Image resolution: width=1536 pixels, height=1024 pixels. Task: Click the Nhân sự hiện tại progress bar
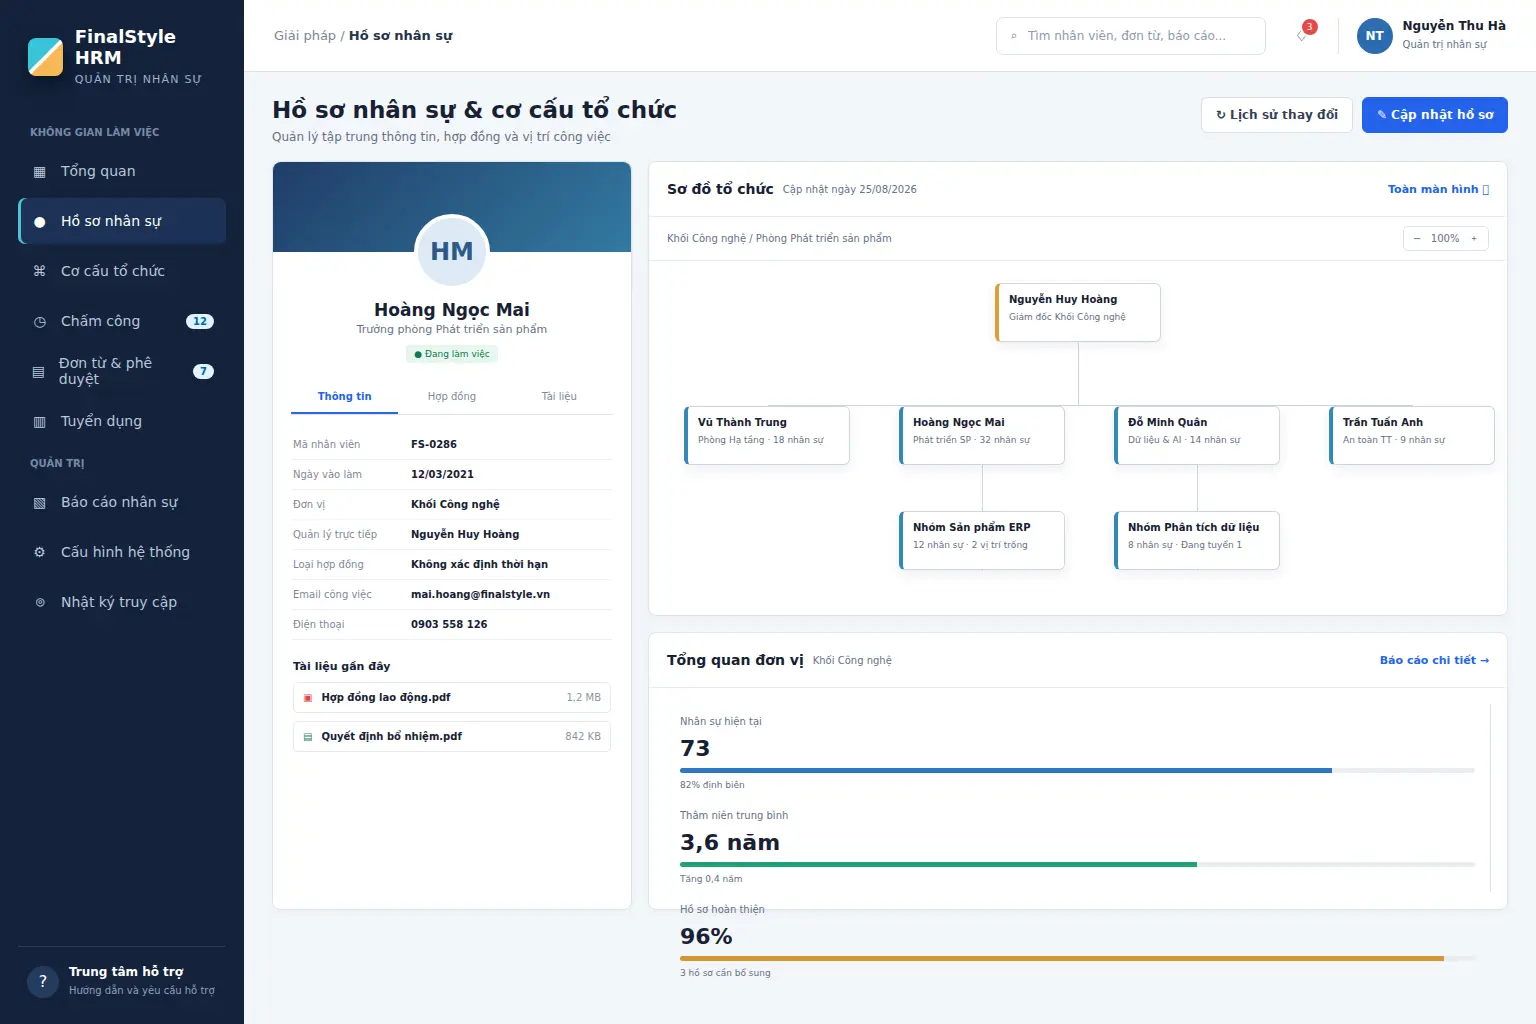point(1077,771)
